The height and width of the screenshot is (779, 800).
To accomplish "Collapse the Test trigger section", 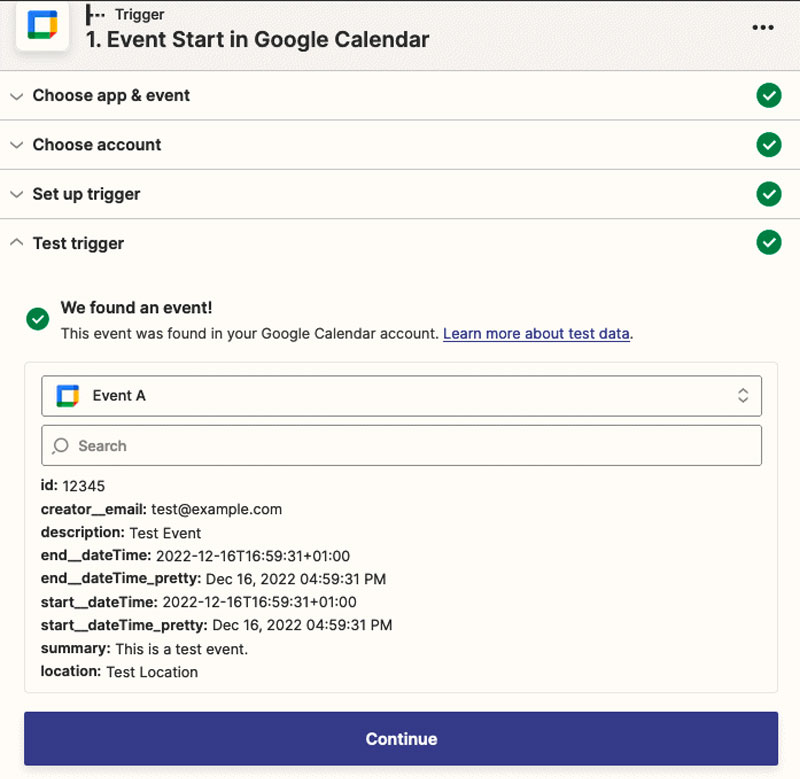I will 400,243.
